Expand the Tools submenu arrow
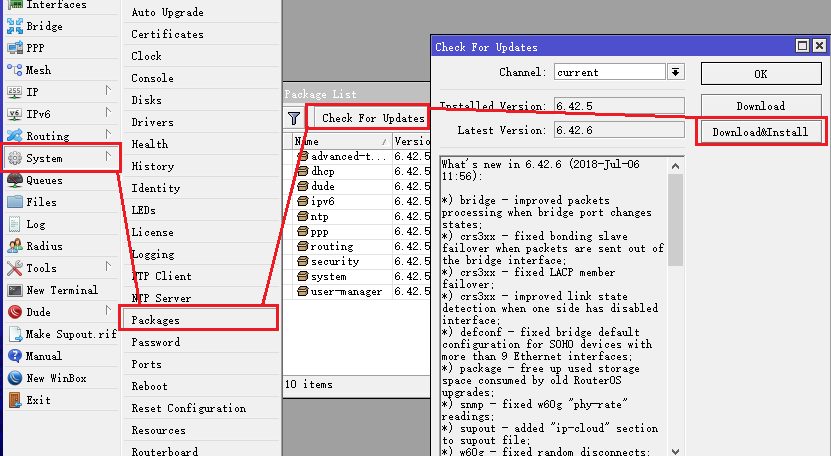 click(x=108, y=268)
